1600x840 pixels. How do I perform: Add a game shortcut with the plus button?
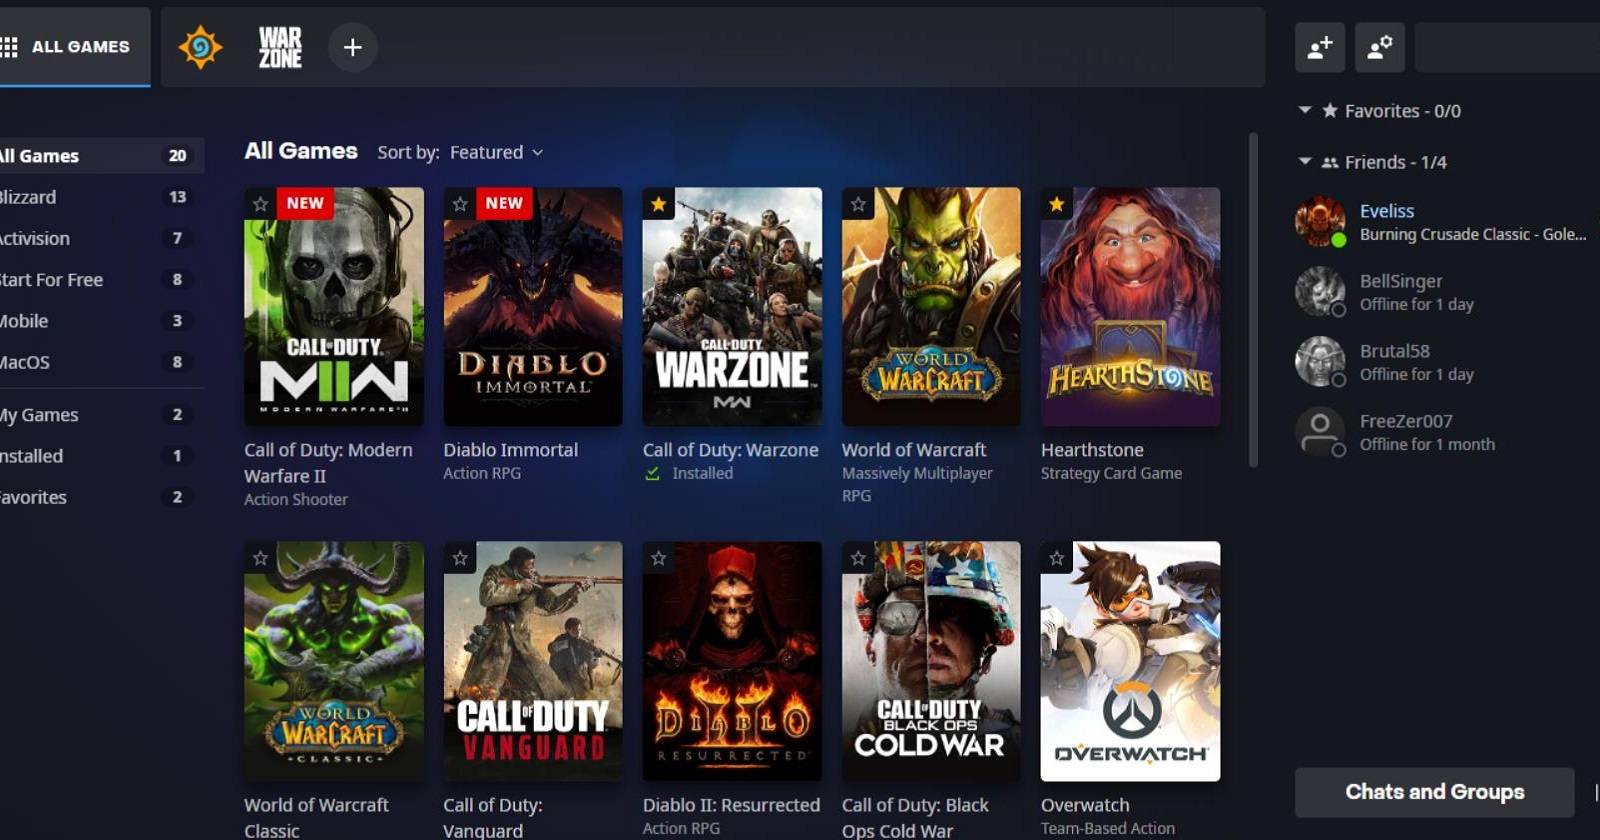pos(352,47)
